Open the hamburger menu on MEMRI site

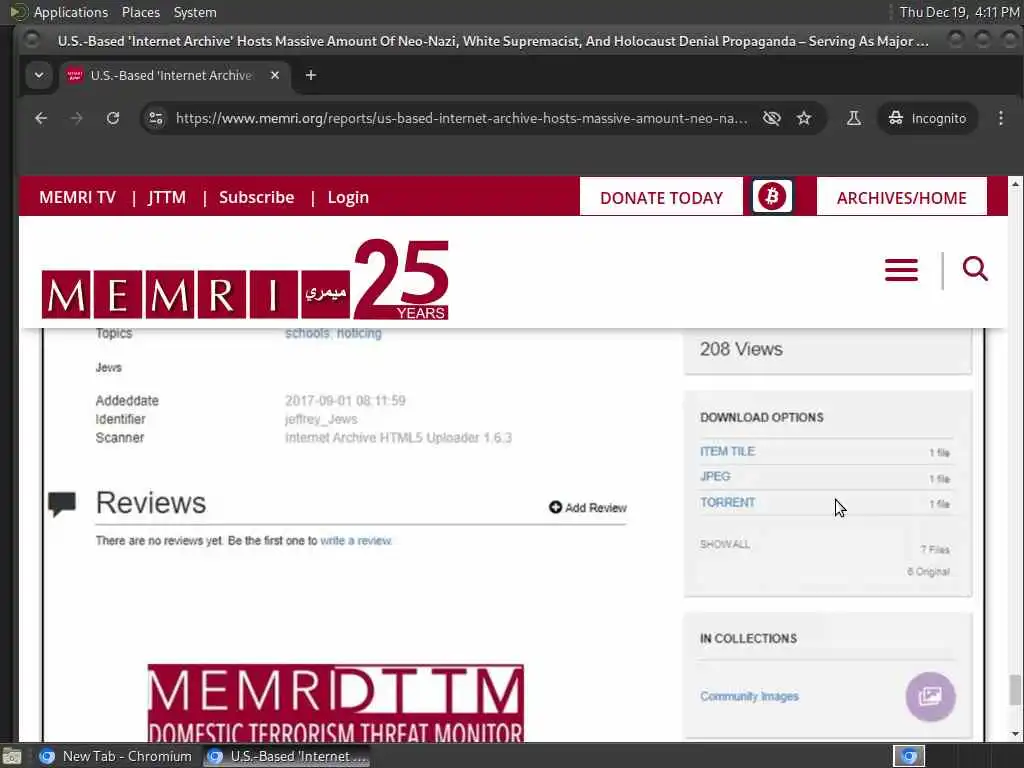901,270
